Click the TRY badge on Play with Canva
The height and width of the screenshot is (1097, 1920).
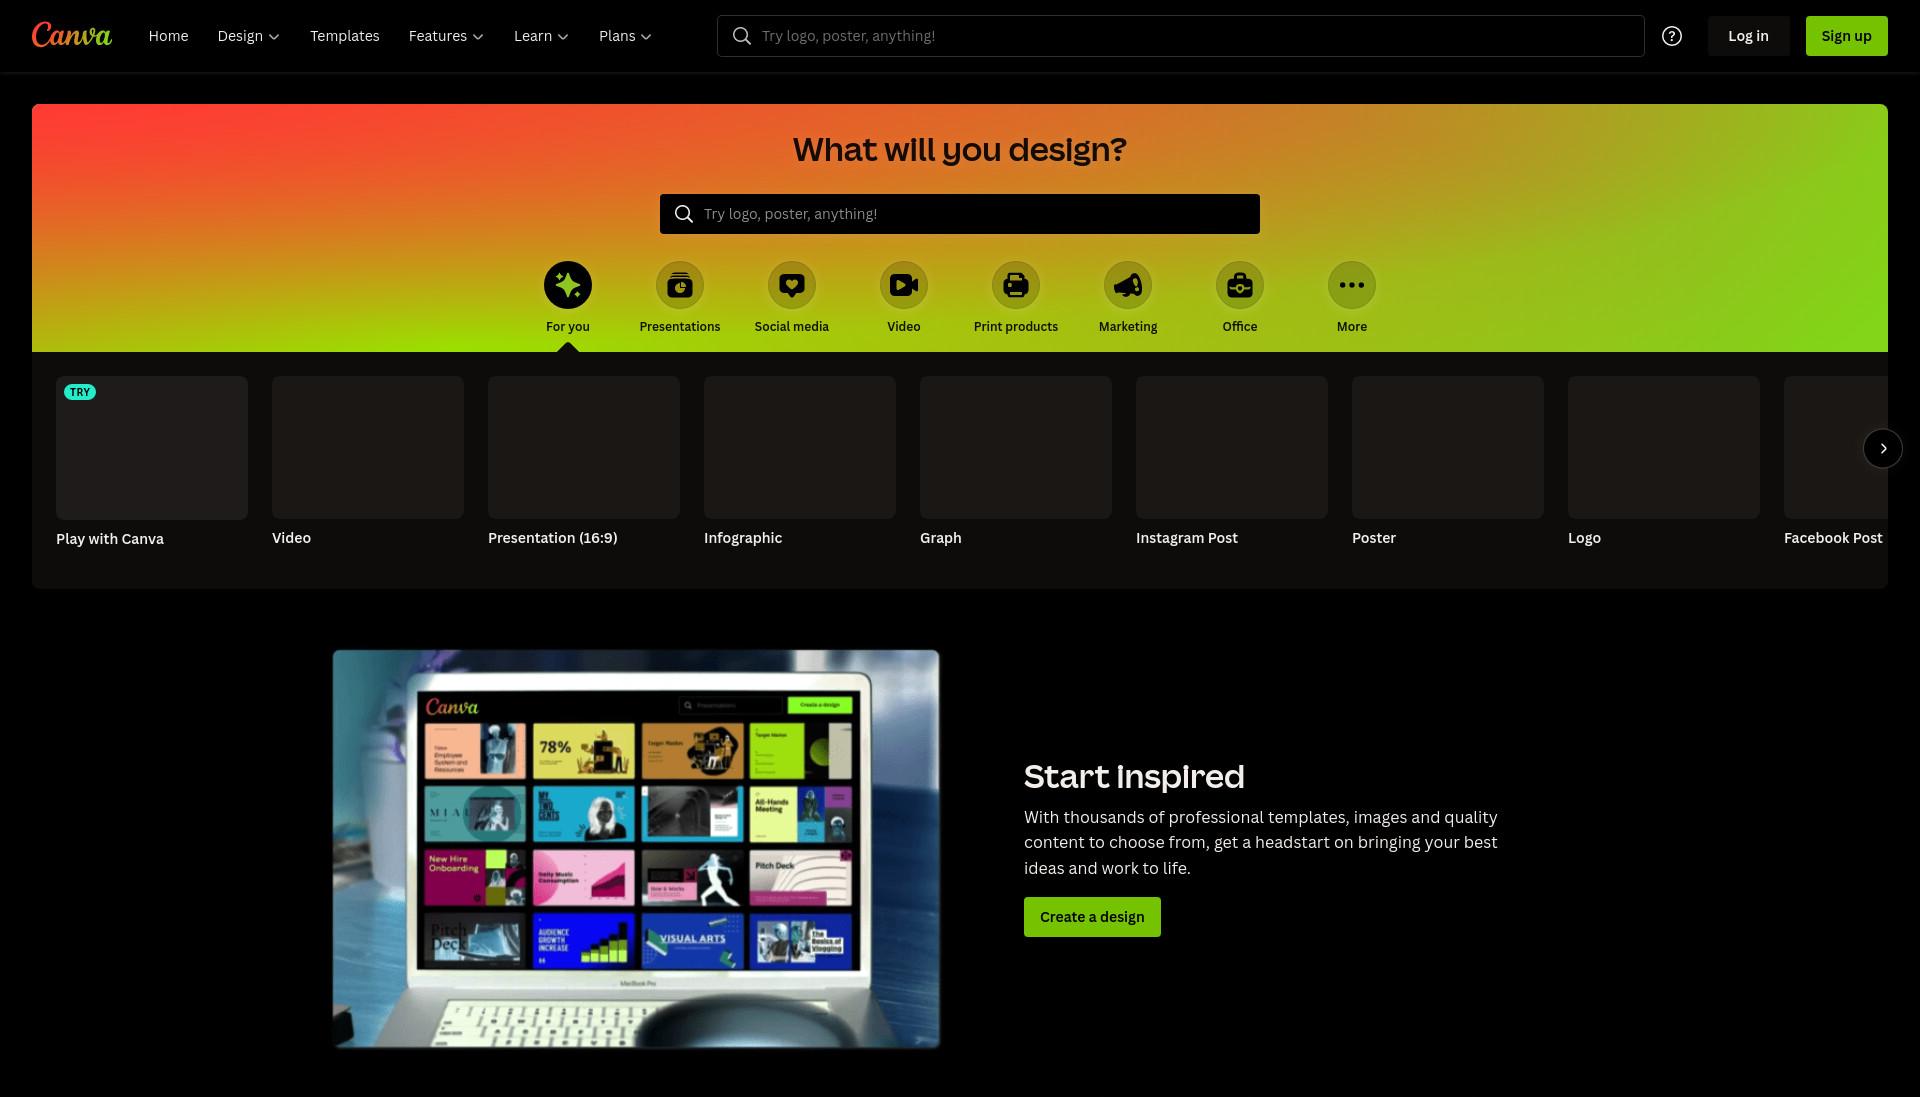tap(80, 392)
